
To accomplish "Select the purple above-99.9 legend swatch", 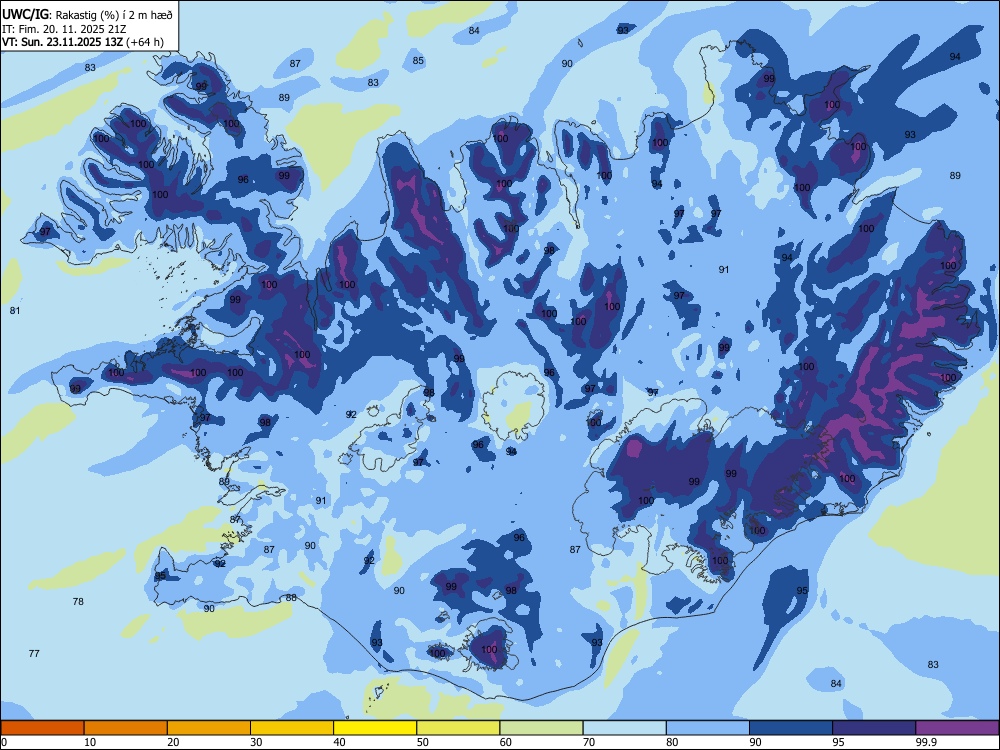I will coord(957,728).
